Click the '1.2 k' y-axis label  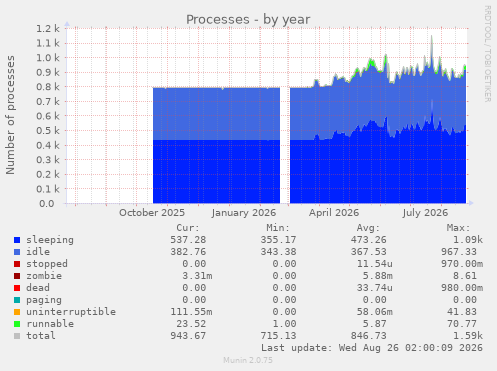[48, 28]
